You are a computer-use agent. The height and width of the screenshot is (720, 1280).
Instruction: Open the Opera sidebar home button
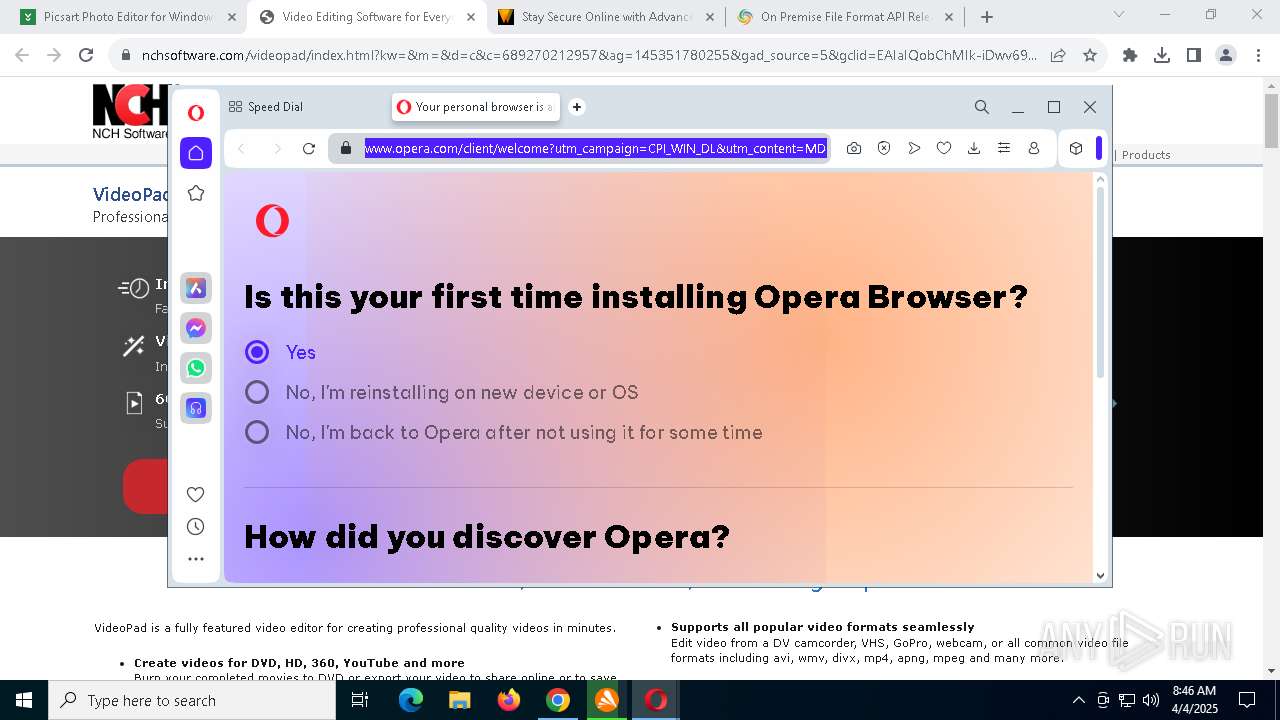[196, 153]
